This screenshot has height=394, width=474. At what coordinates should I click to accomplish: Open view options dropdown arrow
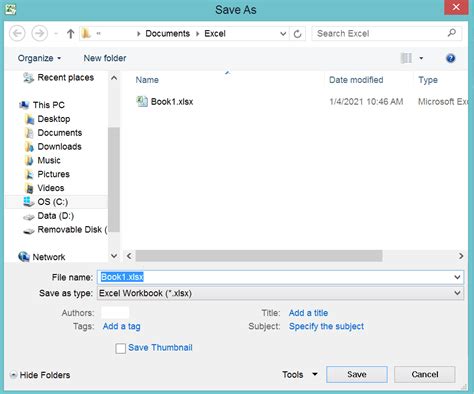point(421,58)
